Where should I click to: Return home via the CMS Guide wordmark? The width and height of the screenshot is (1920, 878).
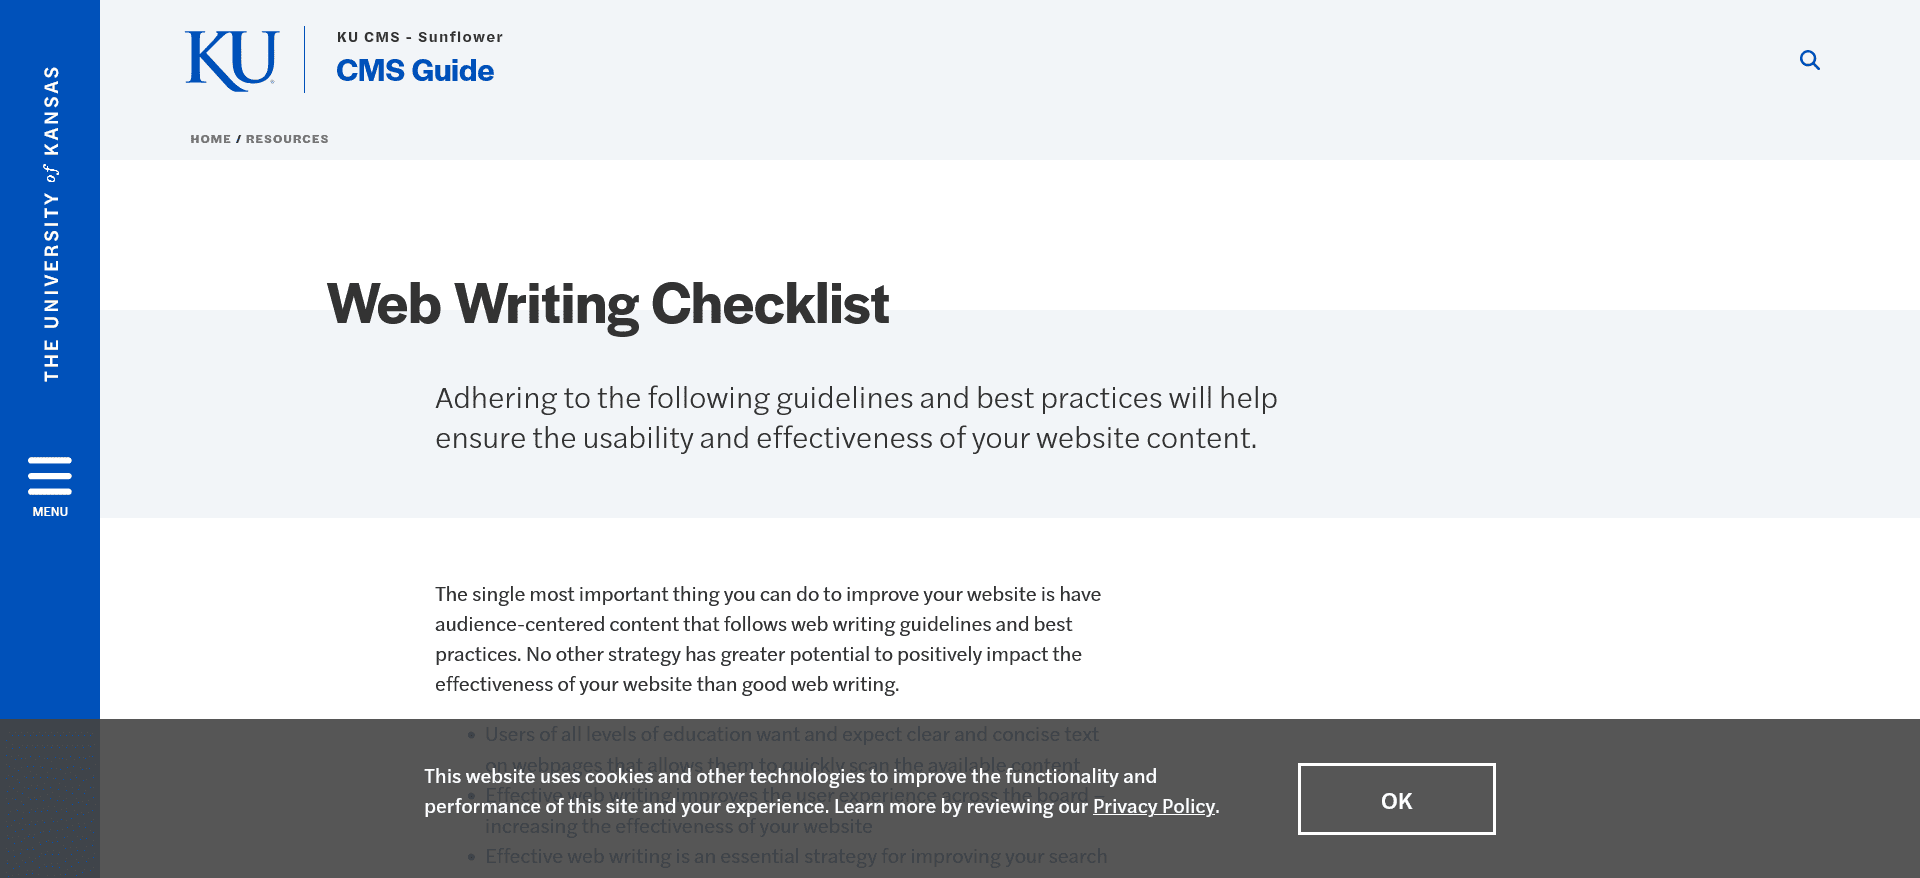pos(415,70)
